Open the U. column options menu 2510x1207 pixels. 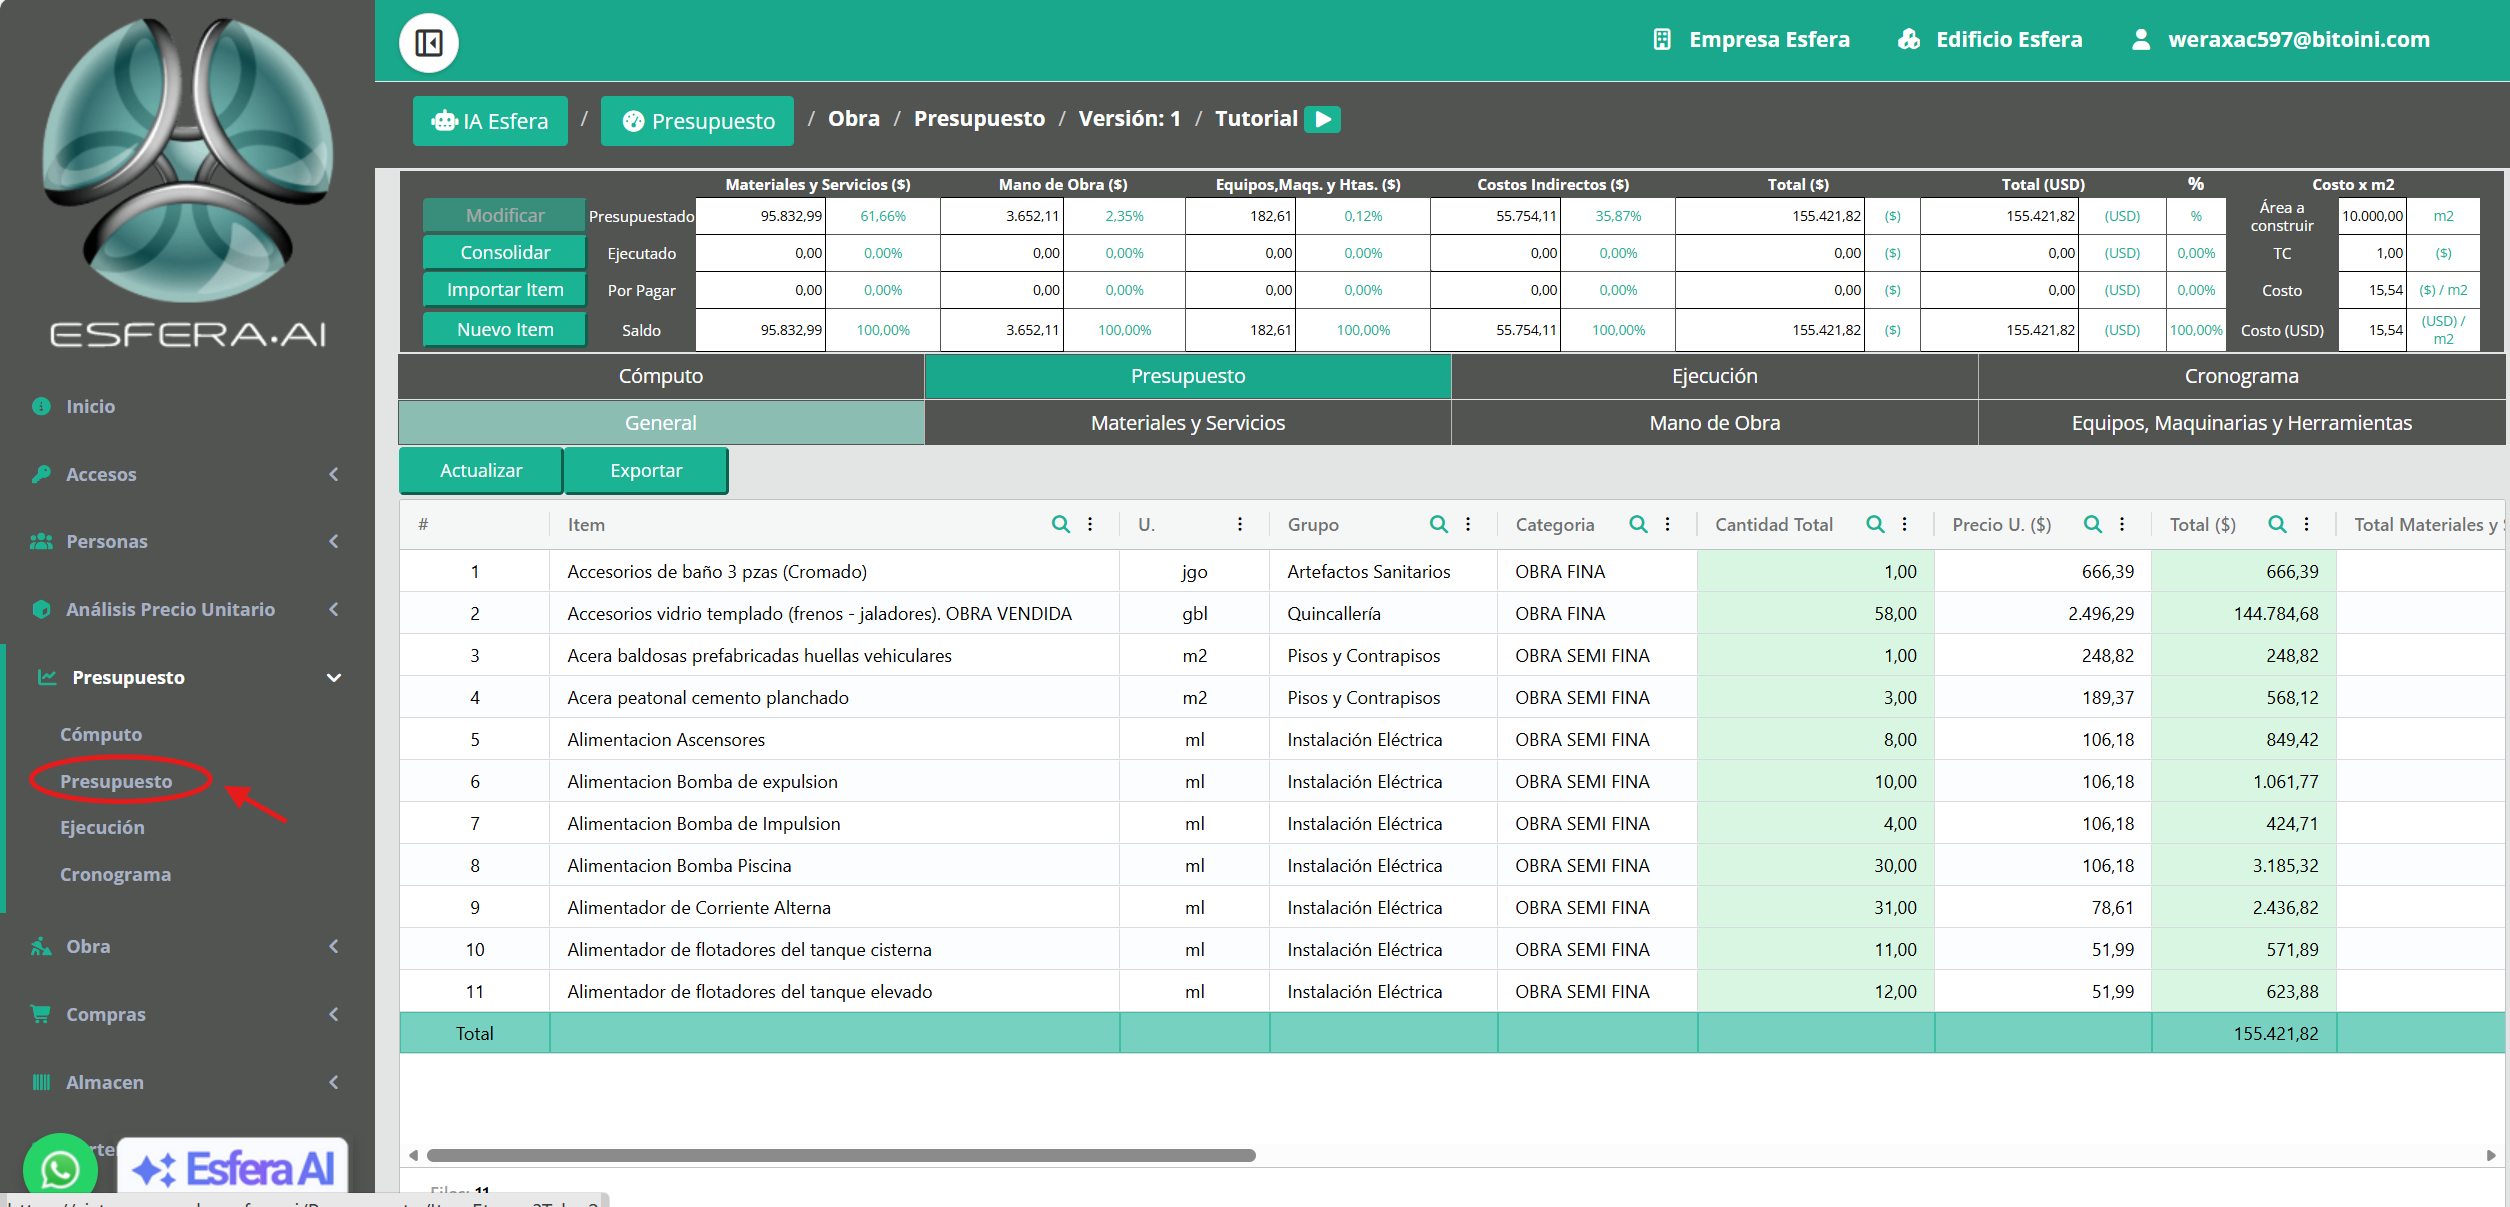pos(1240,524)
